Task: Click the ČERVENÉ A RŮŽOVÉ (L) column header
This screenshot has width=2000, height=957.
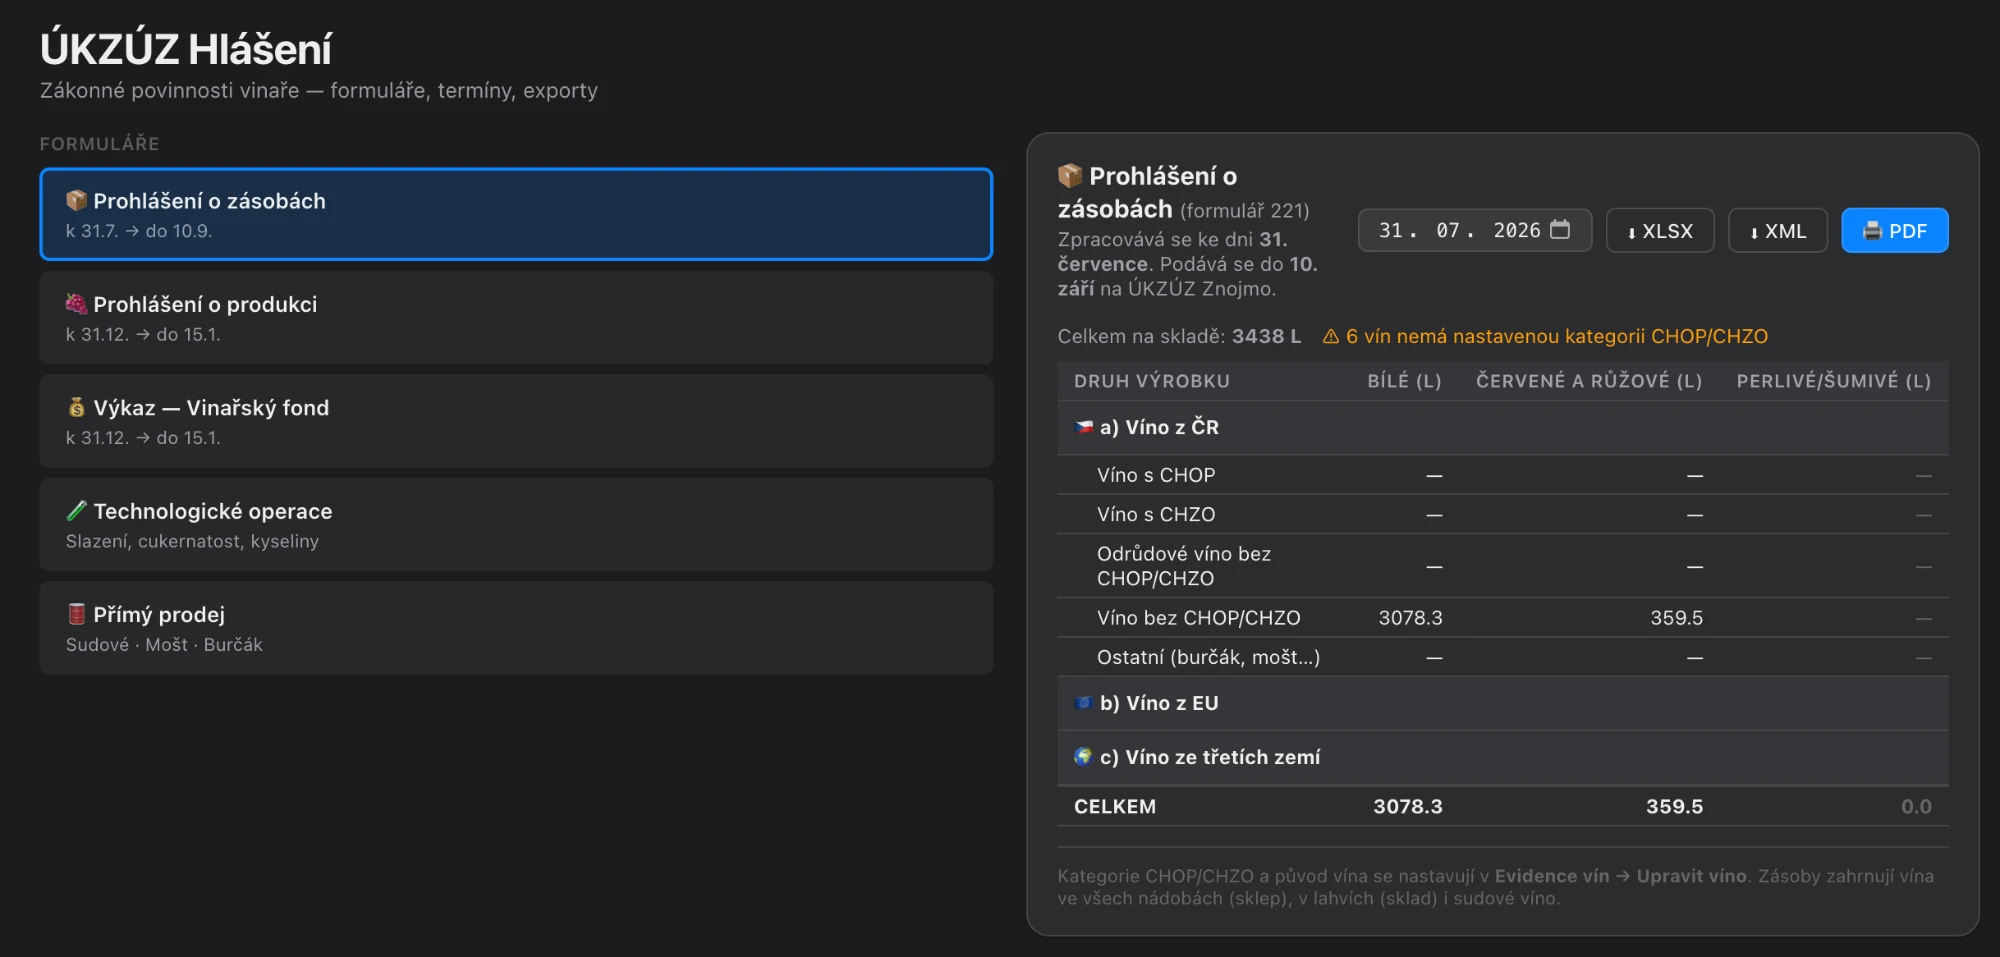Action: tap(1589, 381)
